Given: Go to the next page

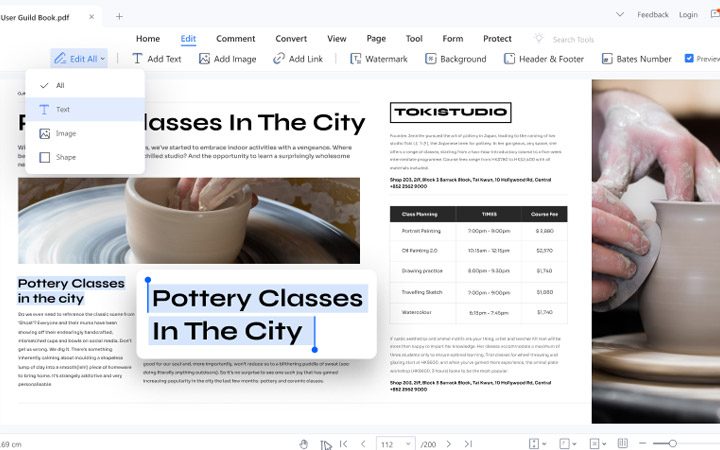Looking at the screenshot, I should pos(449,444).
